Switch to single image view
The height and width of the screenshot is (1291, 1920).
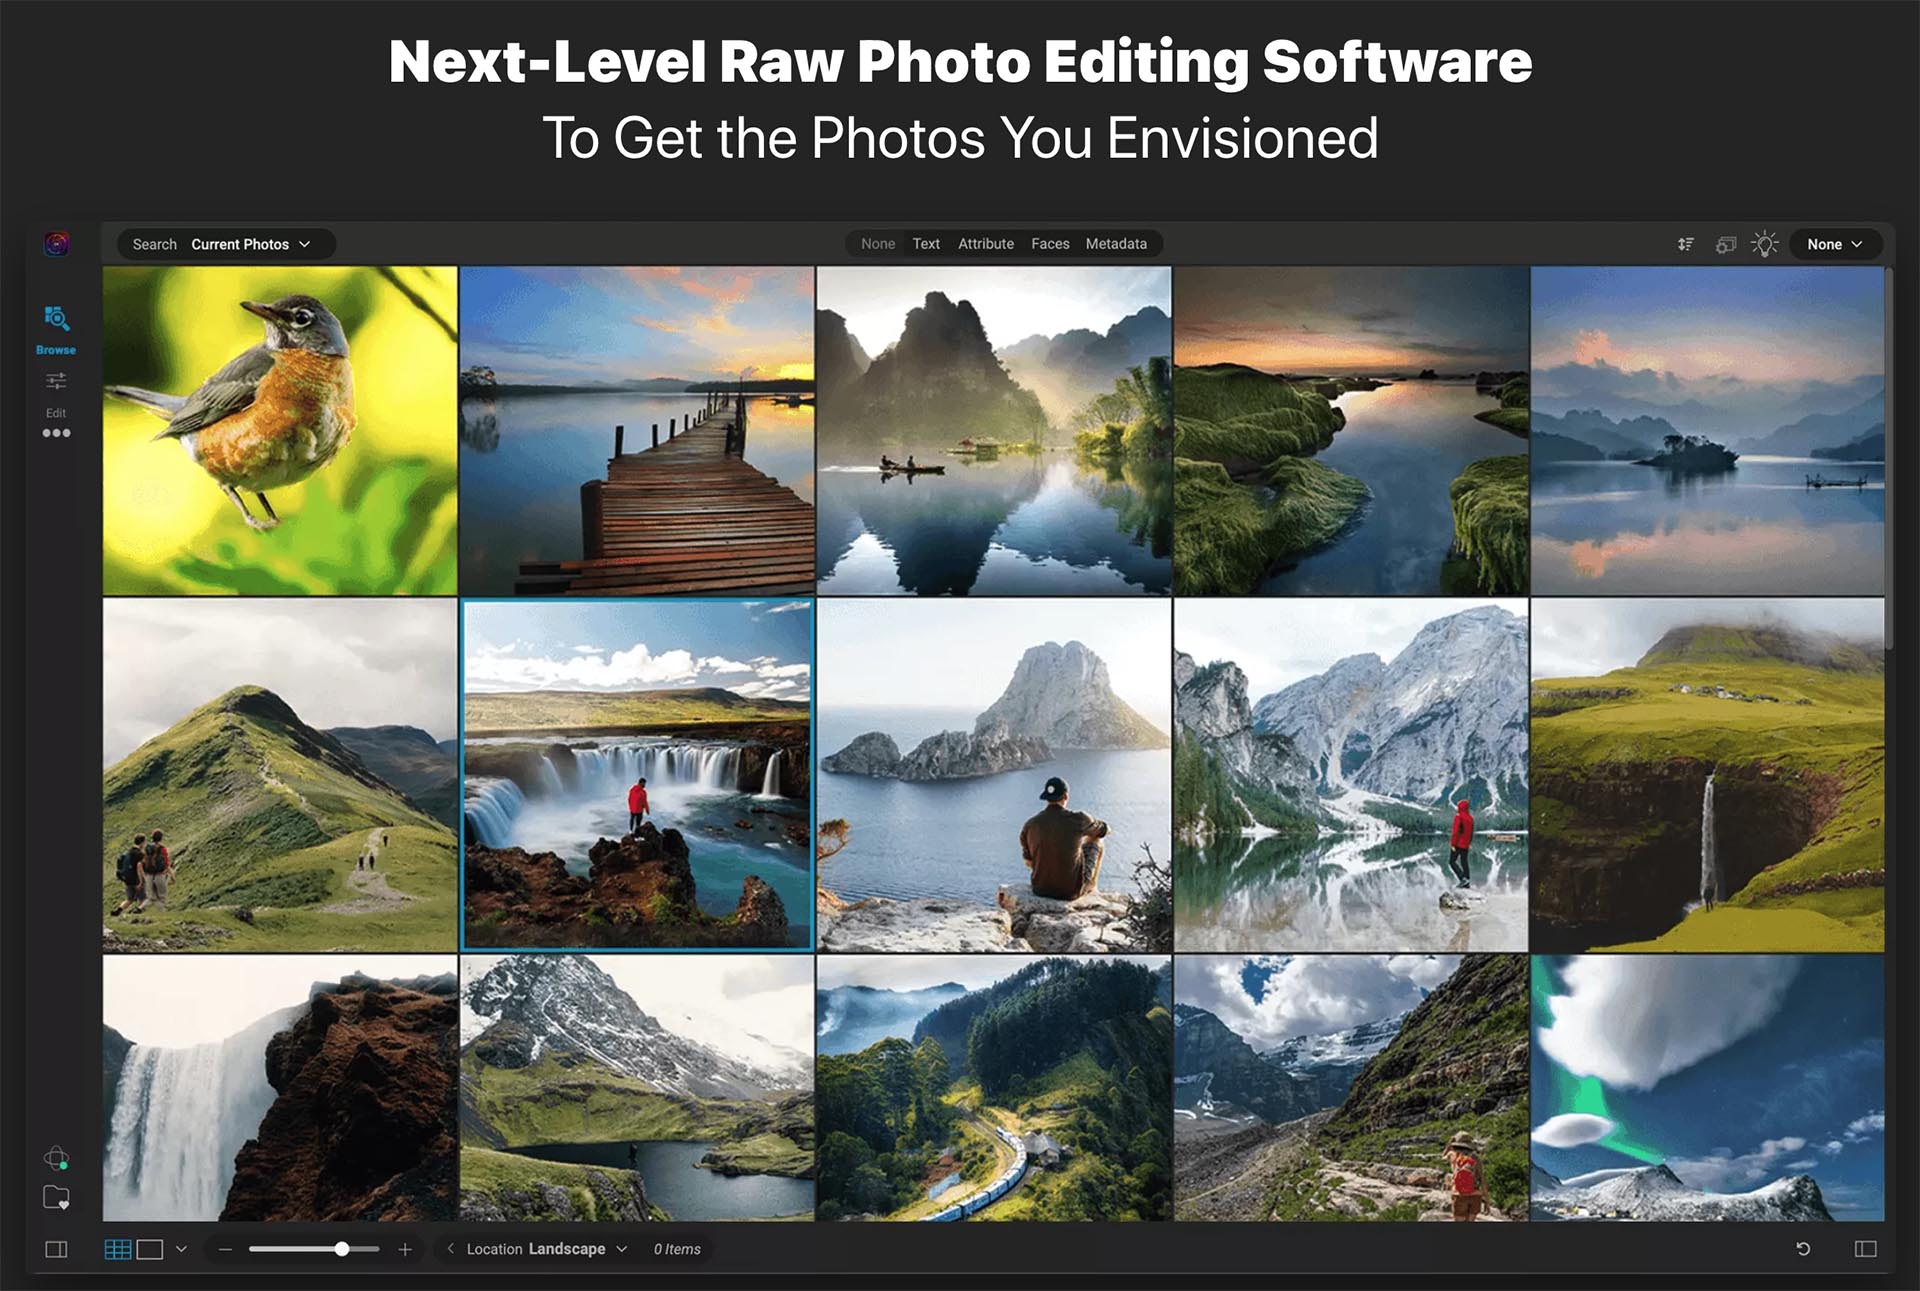150,1248
